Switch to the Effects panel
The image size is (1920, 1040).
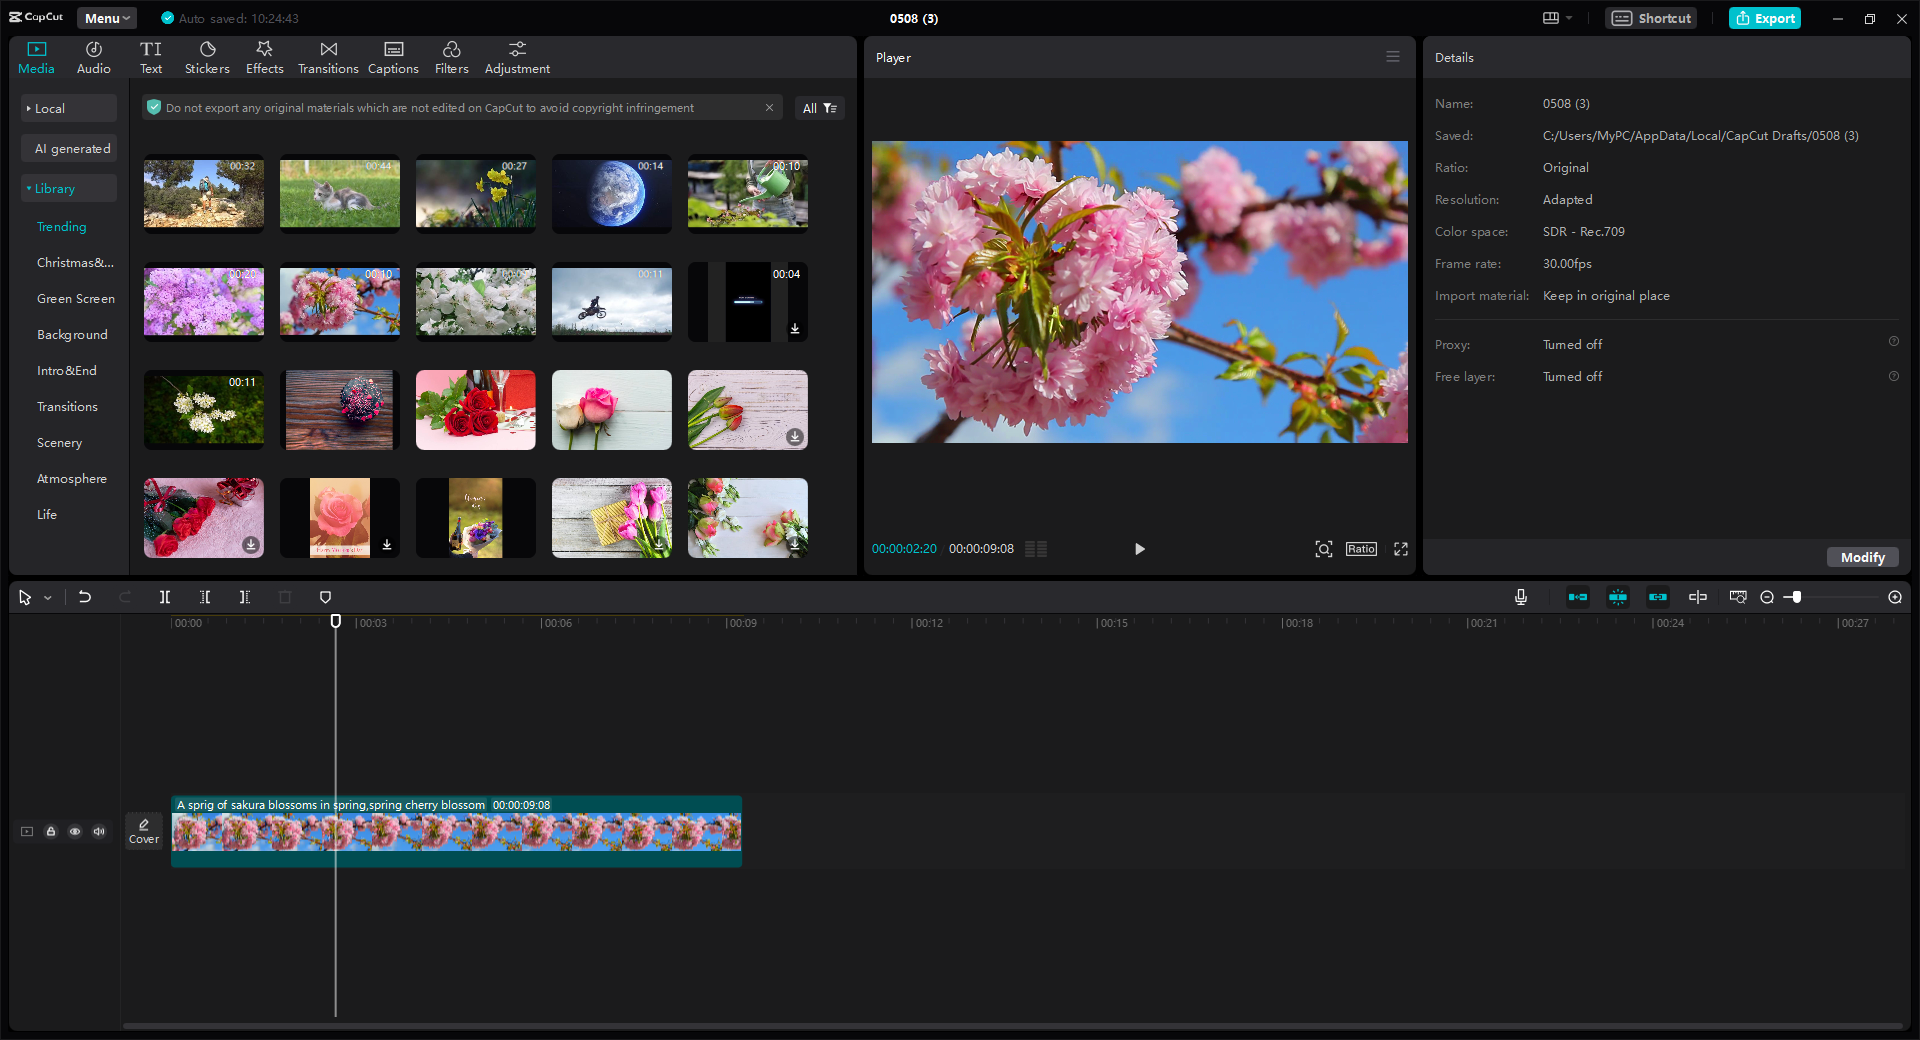pos(264,55)
